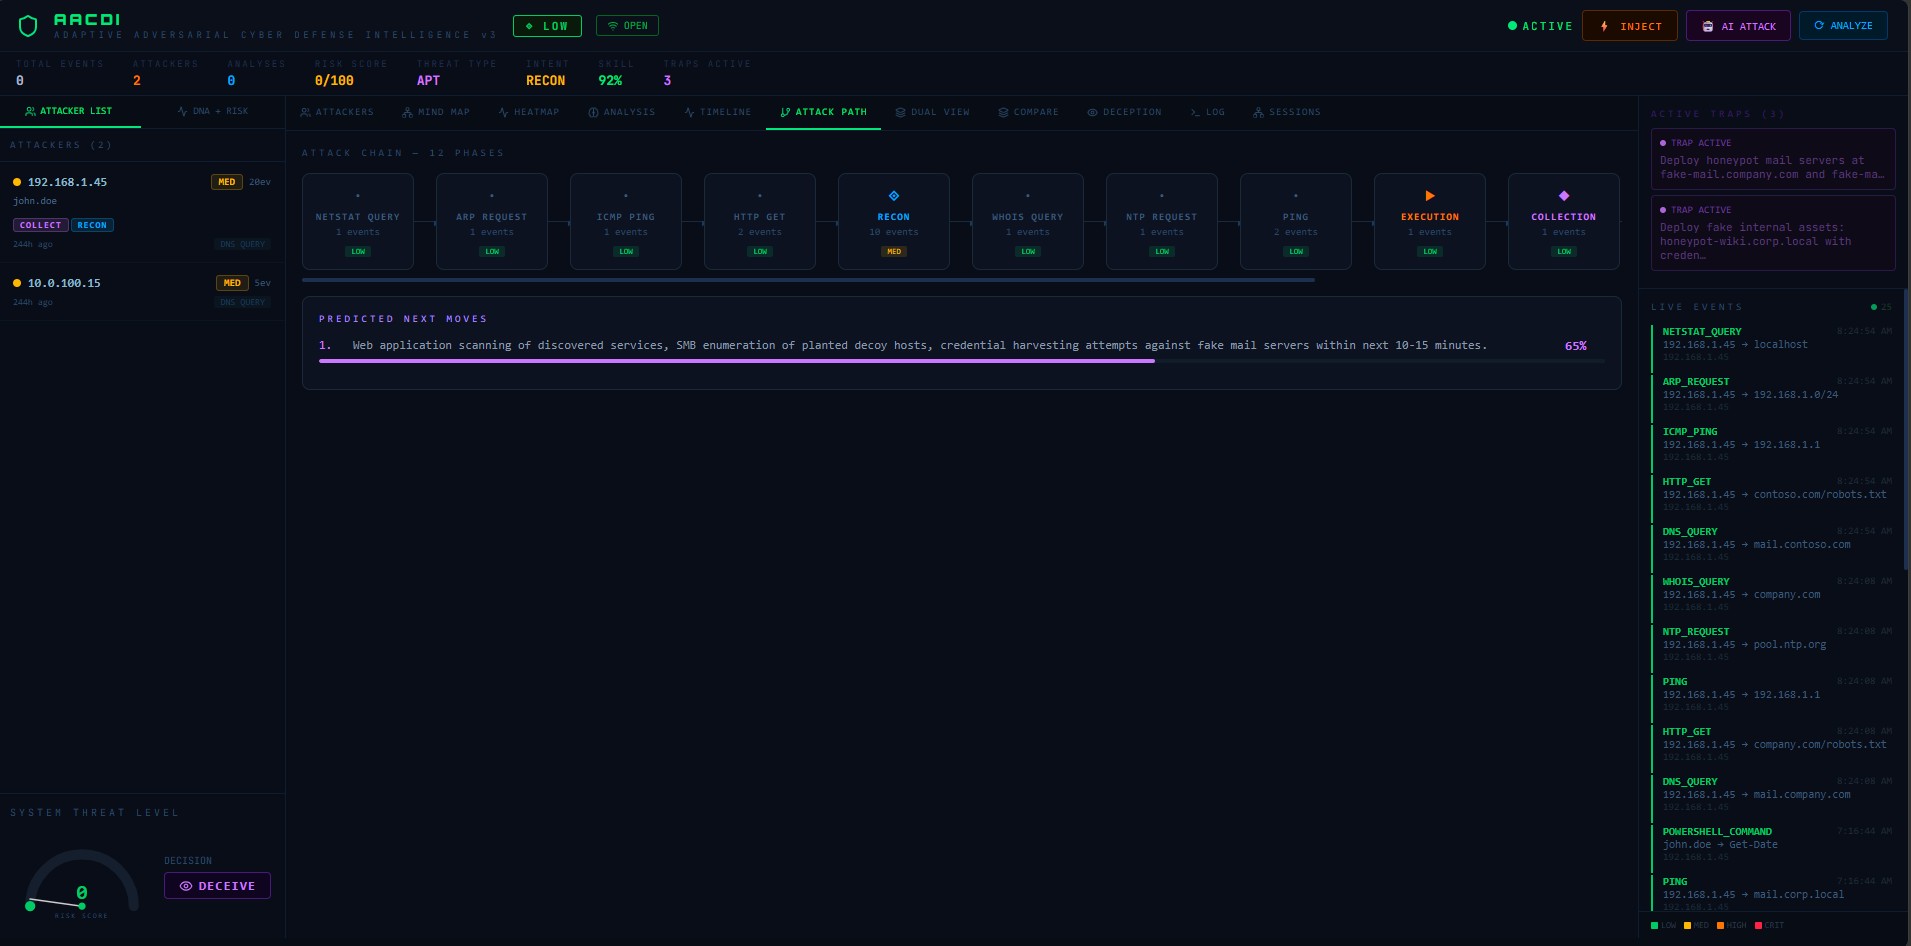Open Compare via its stack icon
The width and height of the screenshot is (1911, 946).
pyautogui.click(x=1003, y=112)
